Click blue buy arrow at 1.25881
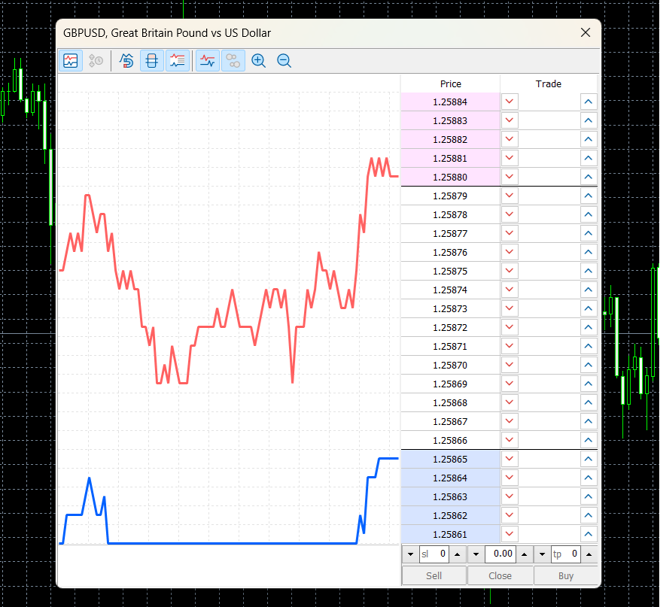This screenshot has height=607, width=660. pyautogui.click(x=588, y=158)
